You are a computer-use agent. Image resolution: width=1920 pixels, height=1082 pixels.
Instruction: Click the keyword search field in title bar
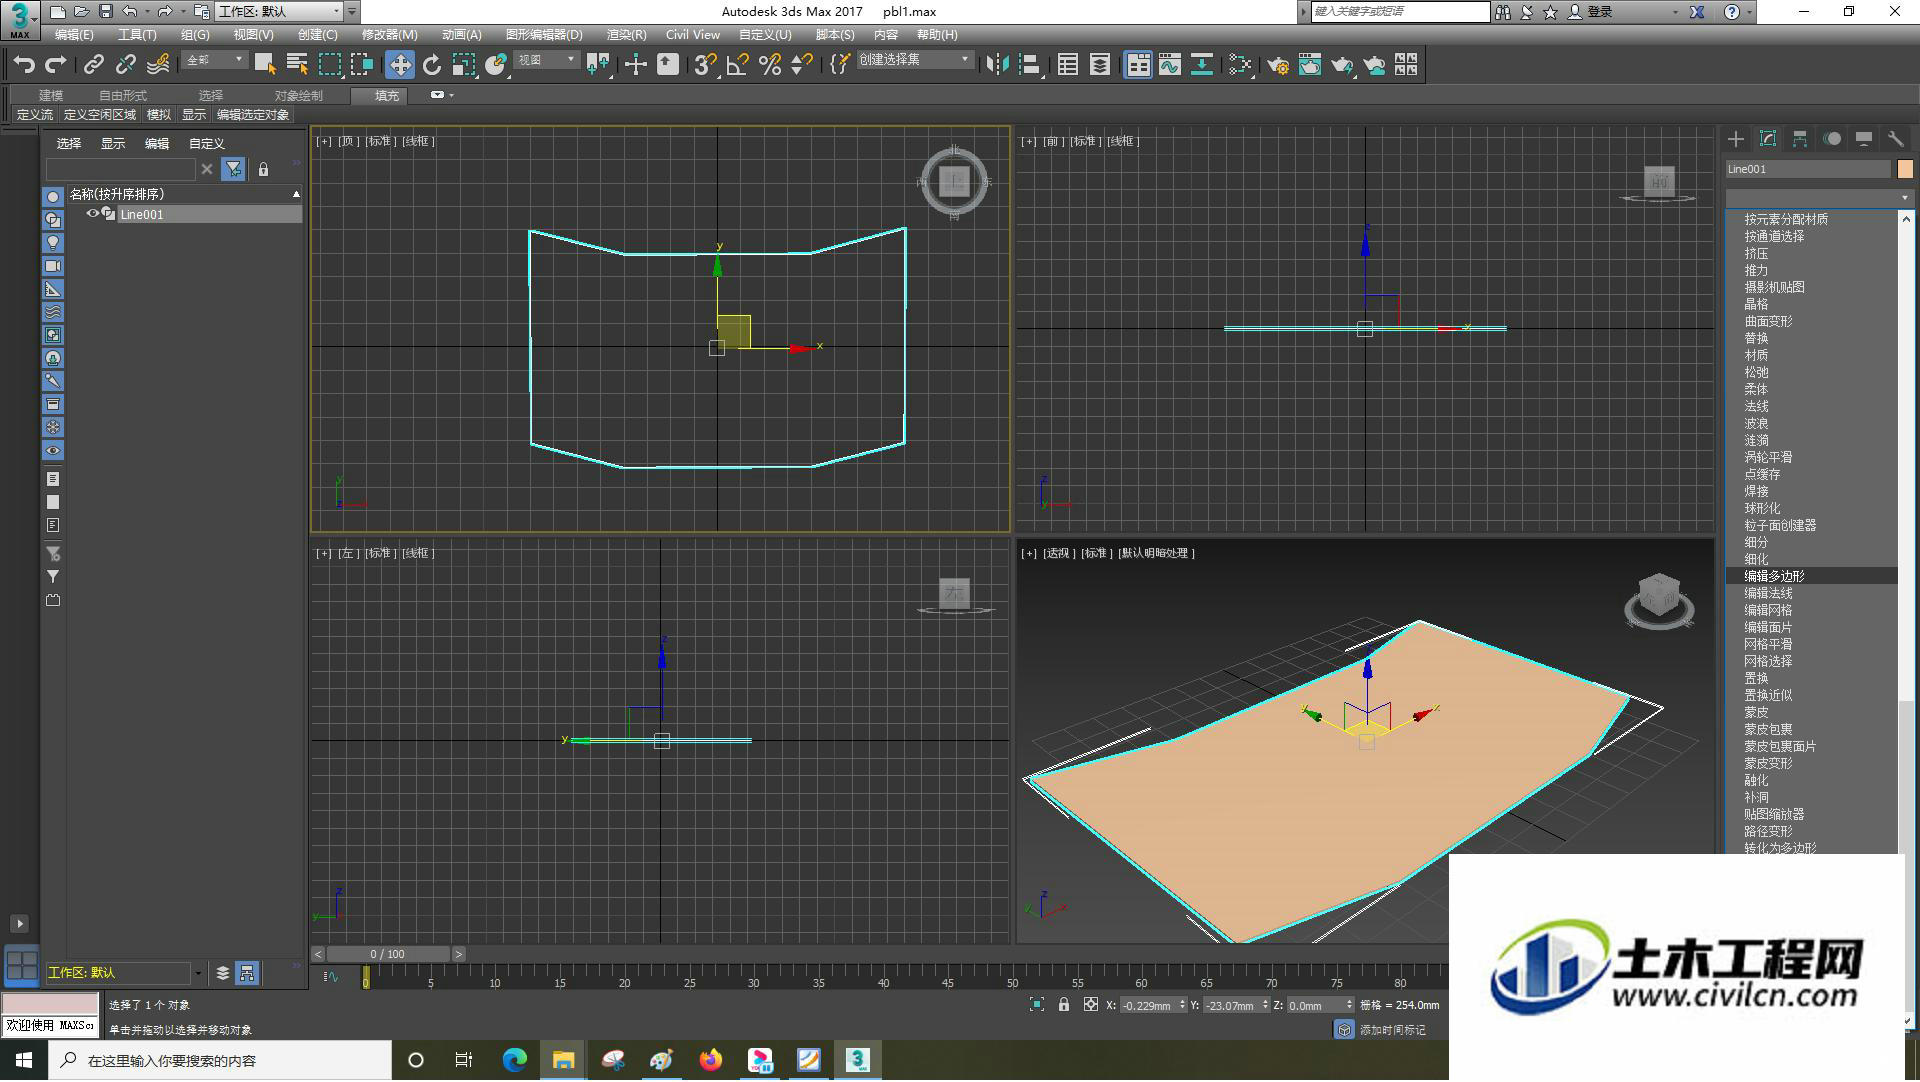coord(1400,11)
